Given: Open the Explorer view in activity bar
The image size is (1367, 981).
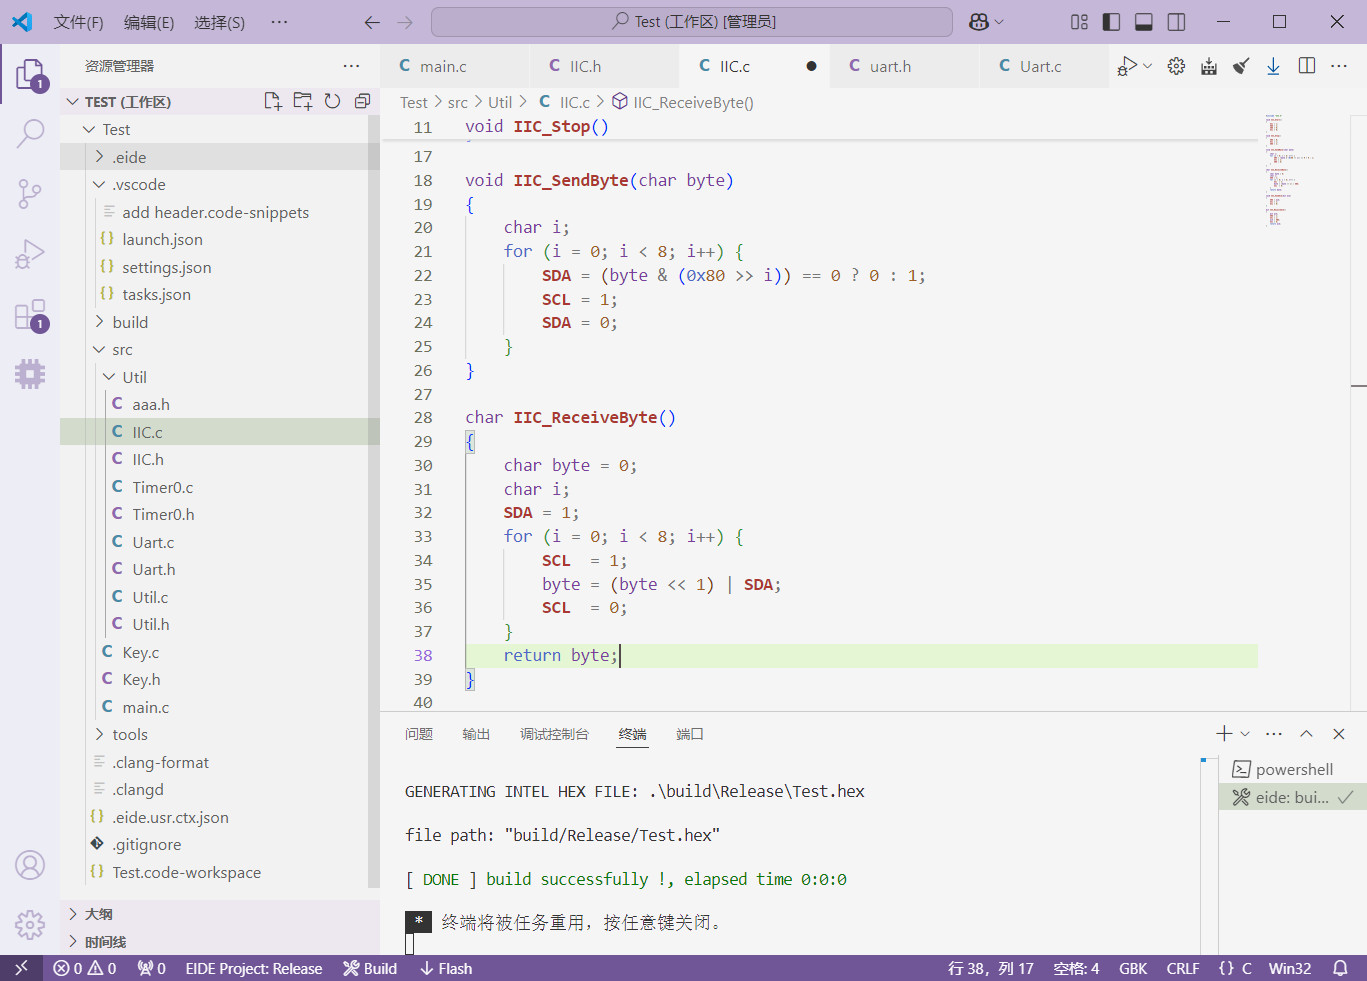Looking at the screenshot, I should tap(30, 75).
